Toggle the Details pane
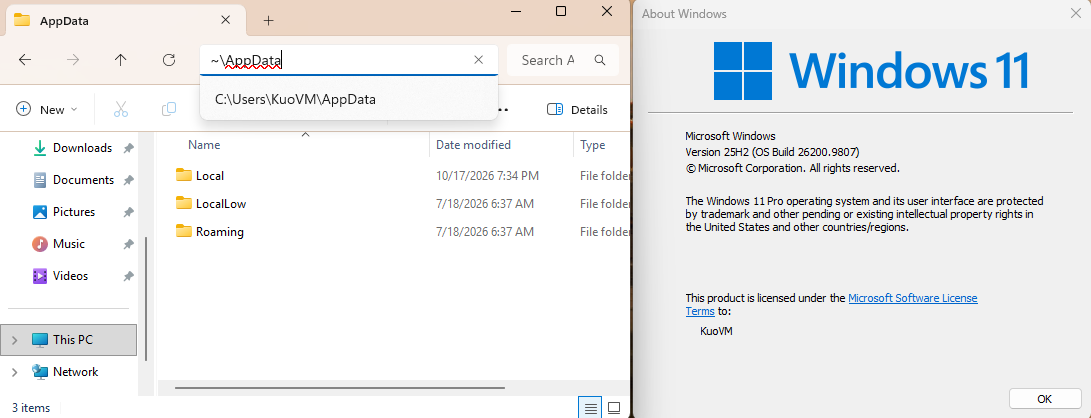 tap(577, 109)
